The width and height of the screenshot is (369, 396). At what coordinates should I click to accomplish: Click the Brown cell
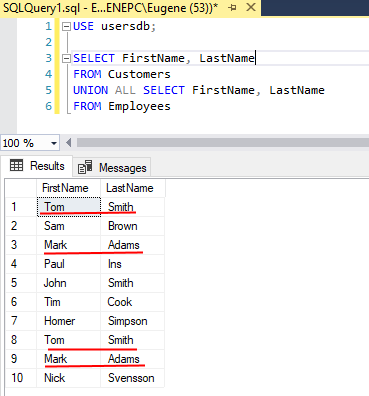point(132,226)
